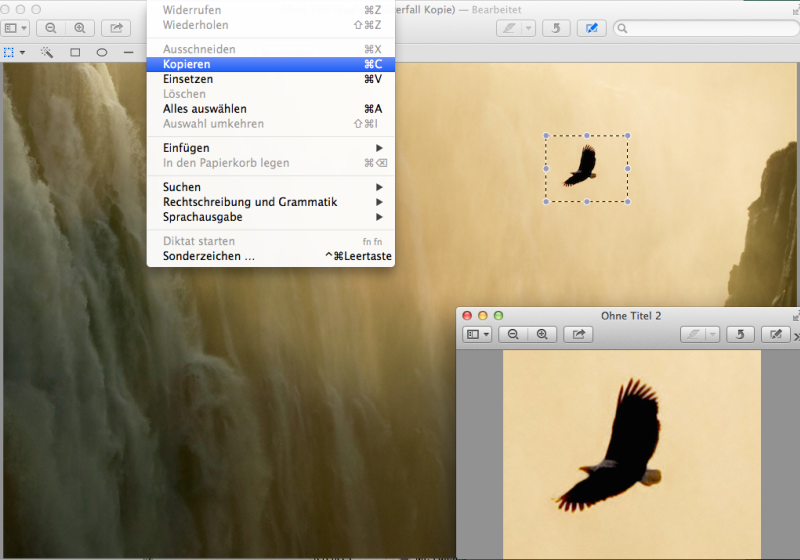Toggle the edit toolbar in main window
The width and height of the screenshot is (800, 560).
tap(591, 28)
